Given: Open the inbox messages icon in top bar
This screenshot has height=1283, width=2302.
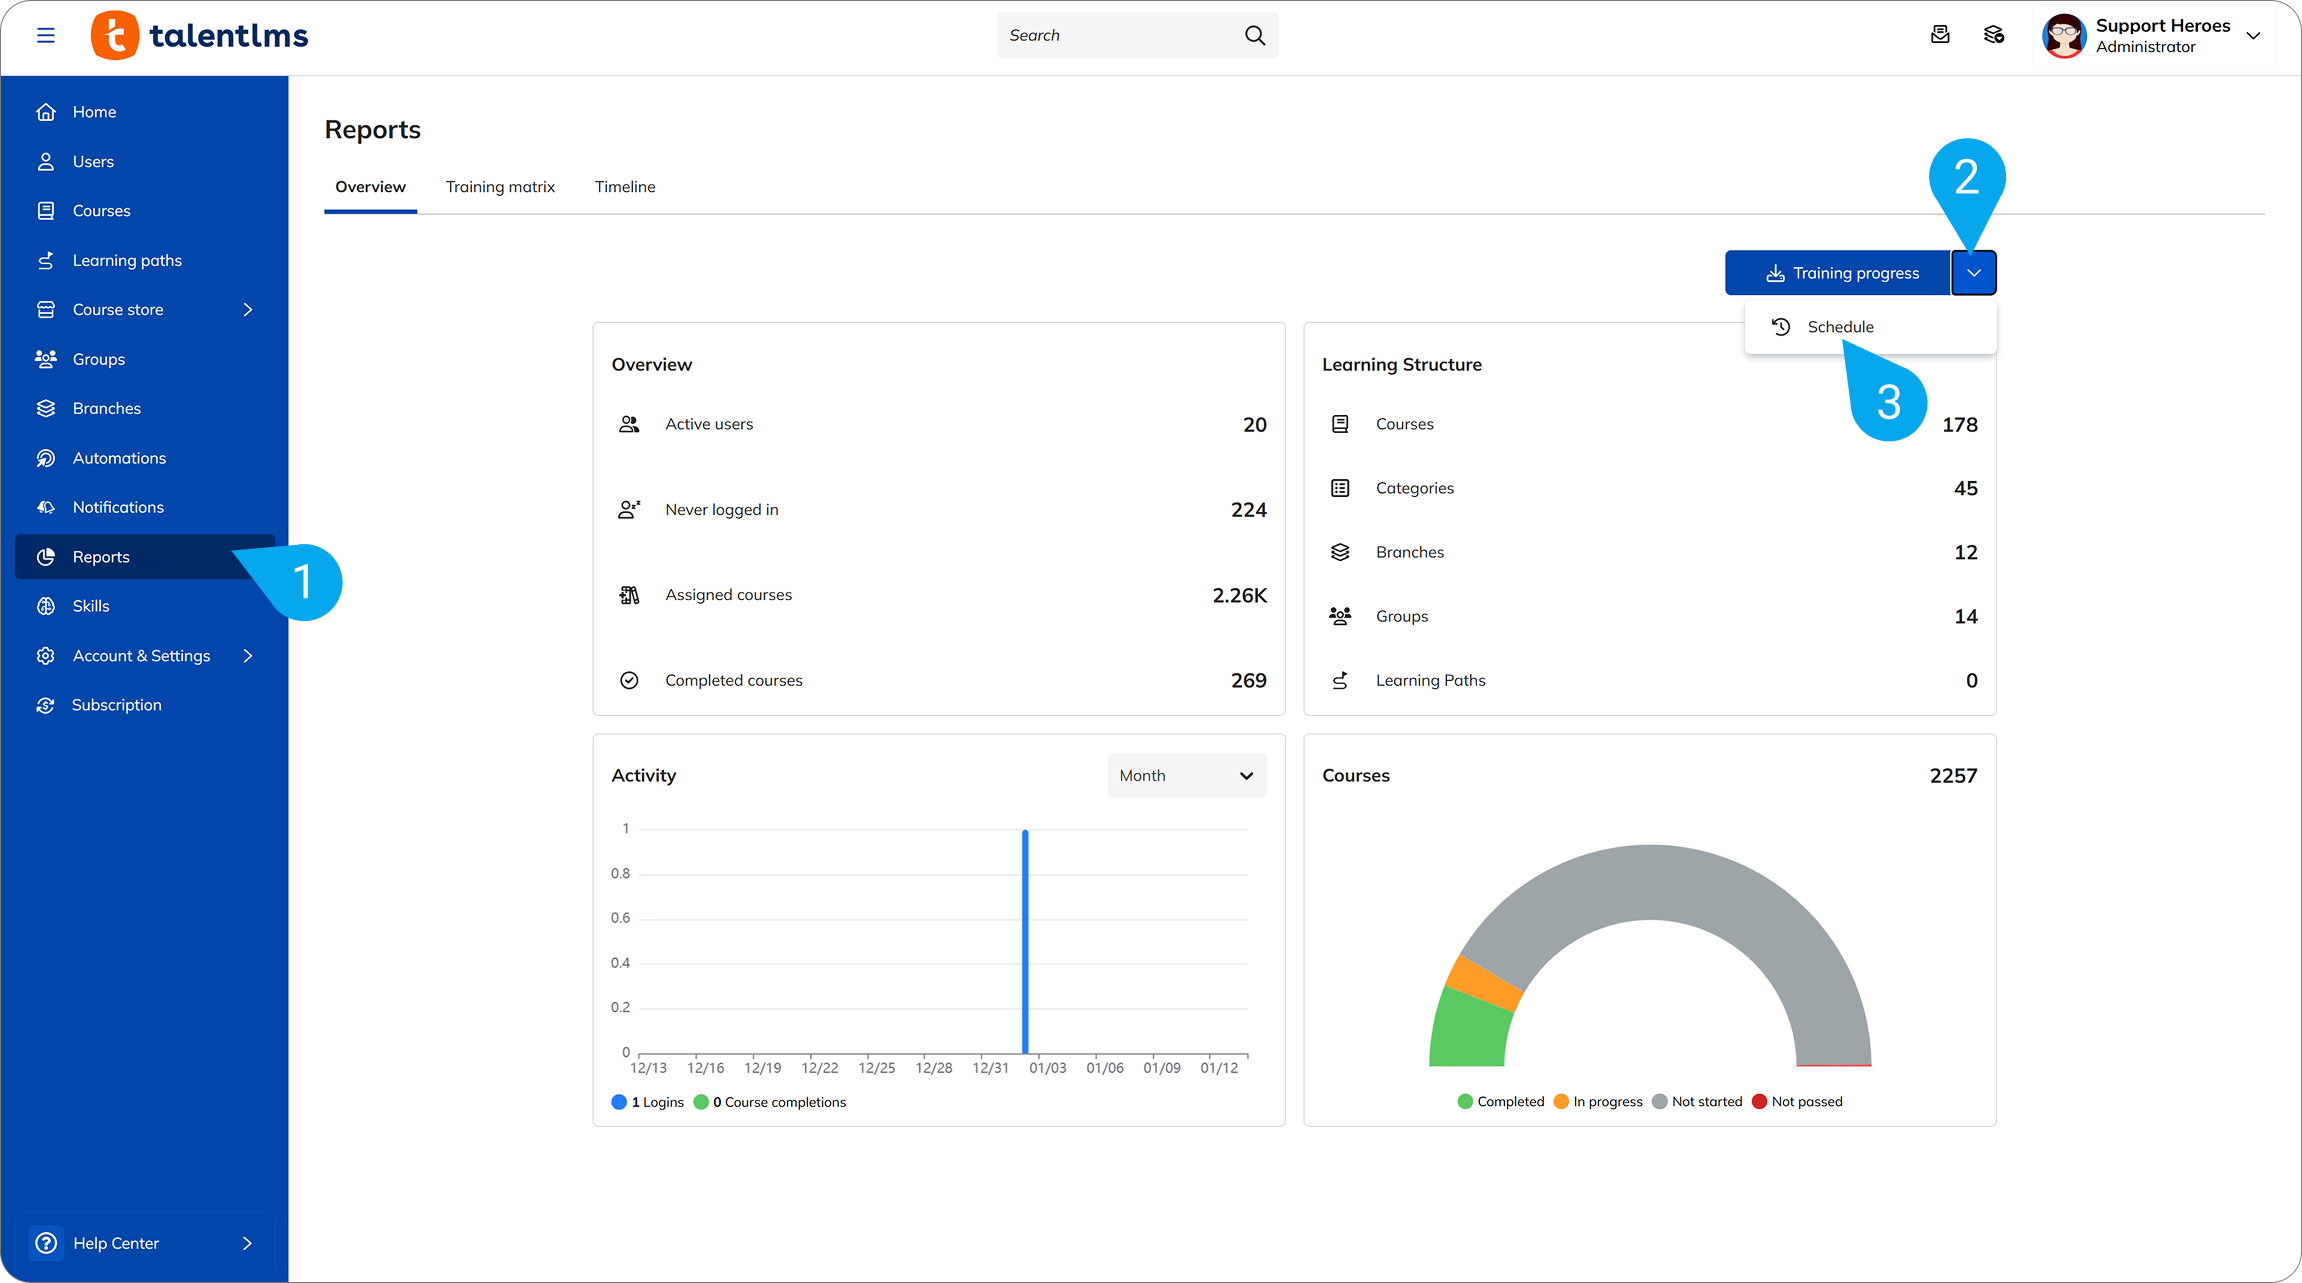Looking at the screenshot, I should click(x=1940, y=34).
